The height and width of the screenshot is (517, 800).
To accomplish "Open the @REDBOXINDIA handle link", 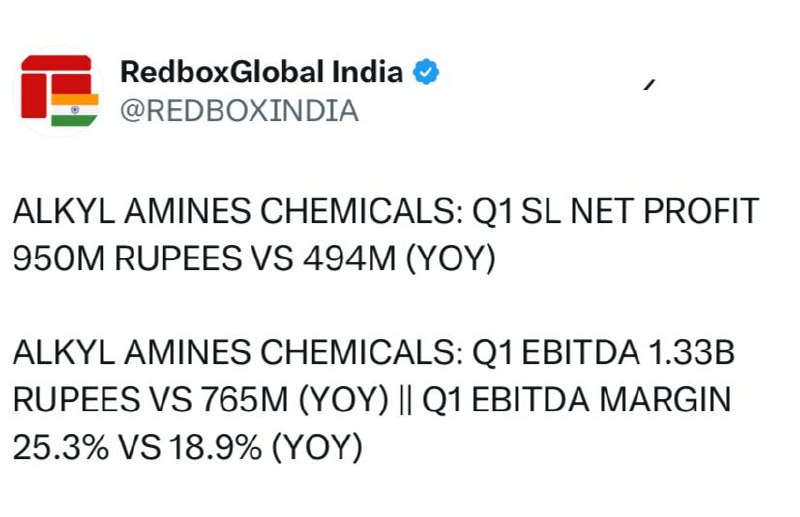I will (239, 111).
